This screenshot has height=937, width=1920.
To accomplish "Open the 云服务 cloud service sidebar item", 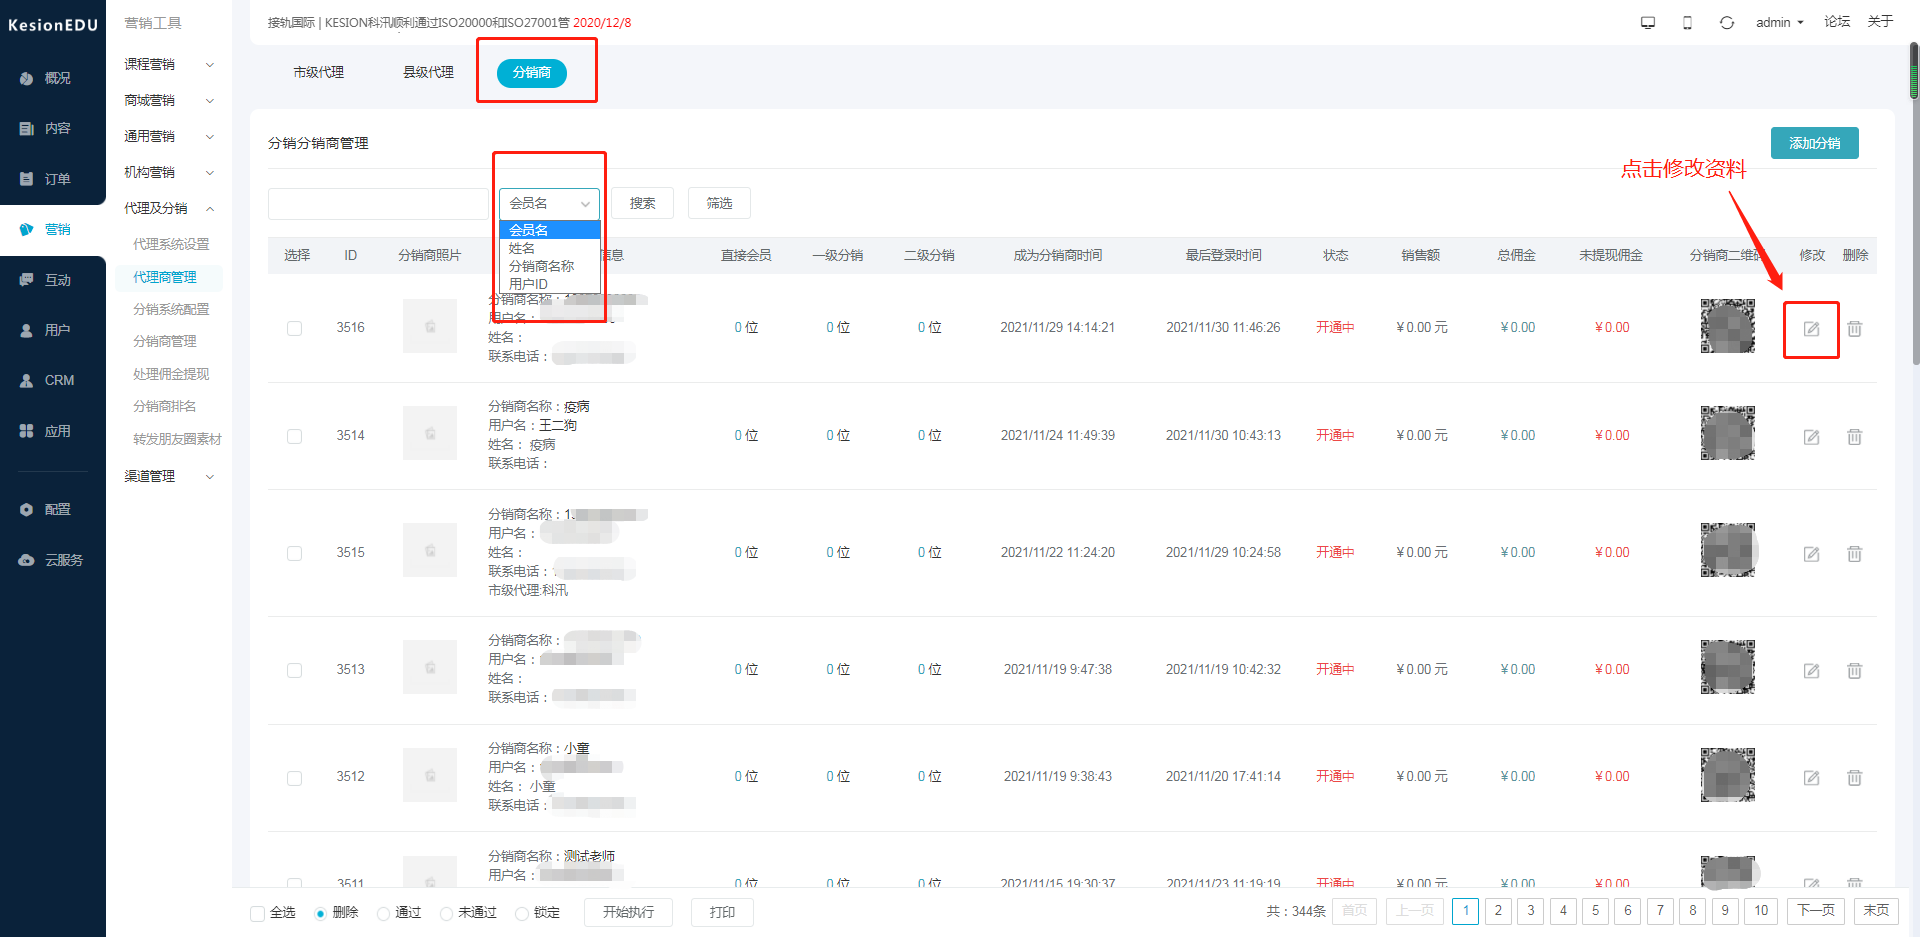I will tap(51, 560).
